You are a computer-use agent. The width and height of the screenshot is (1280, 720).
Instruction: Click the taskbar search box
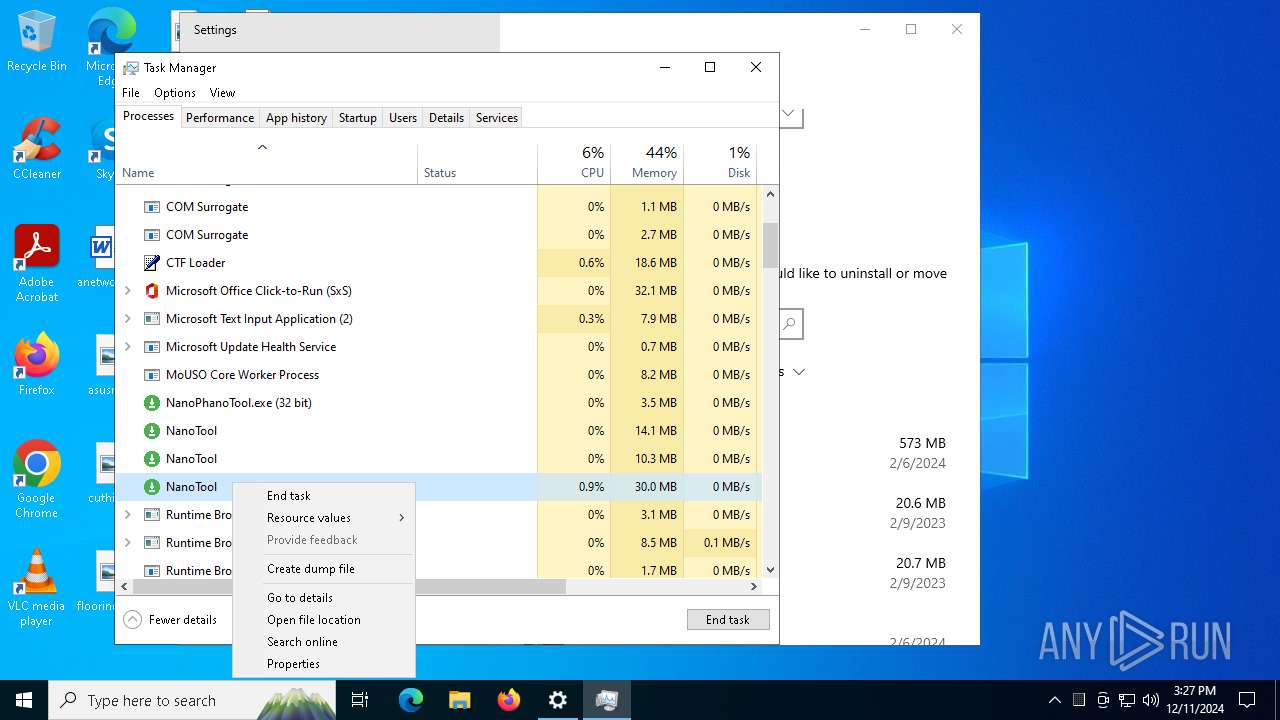[192, 700]
